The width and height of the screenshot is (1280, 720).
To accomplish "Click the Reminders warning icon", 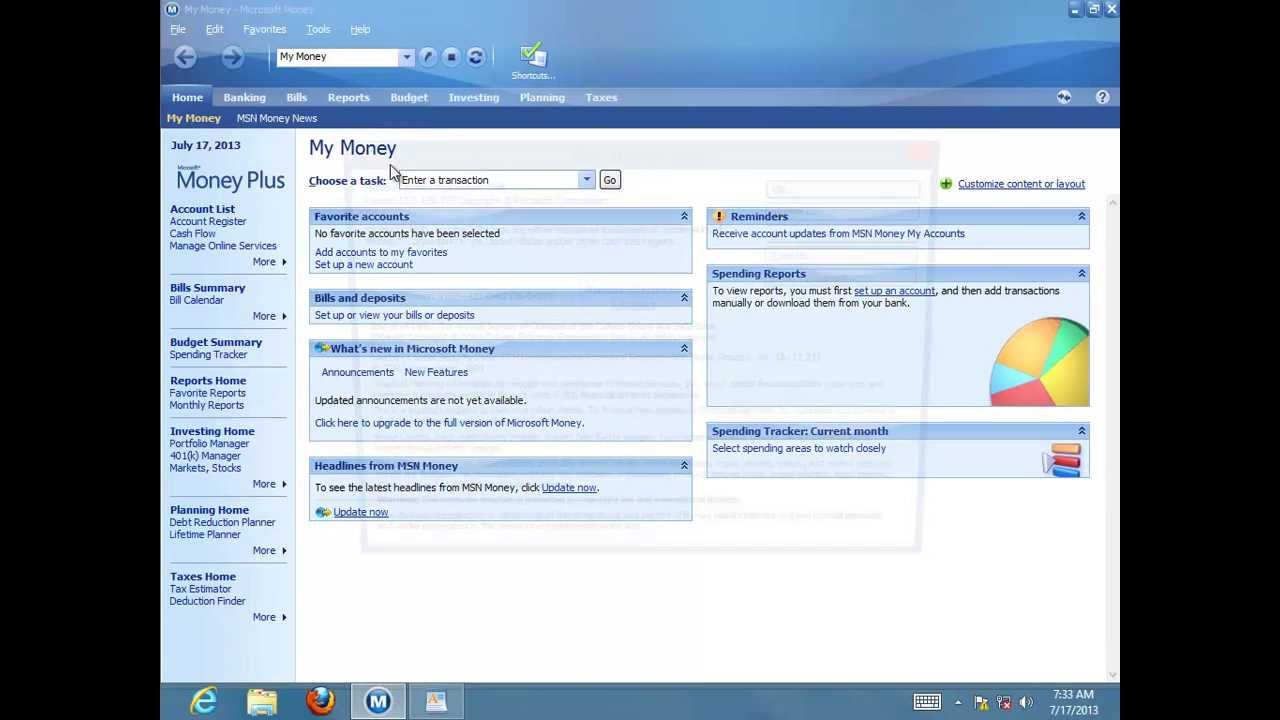I will pos(719,216).
